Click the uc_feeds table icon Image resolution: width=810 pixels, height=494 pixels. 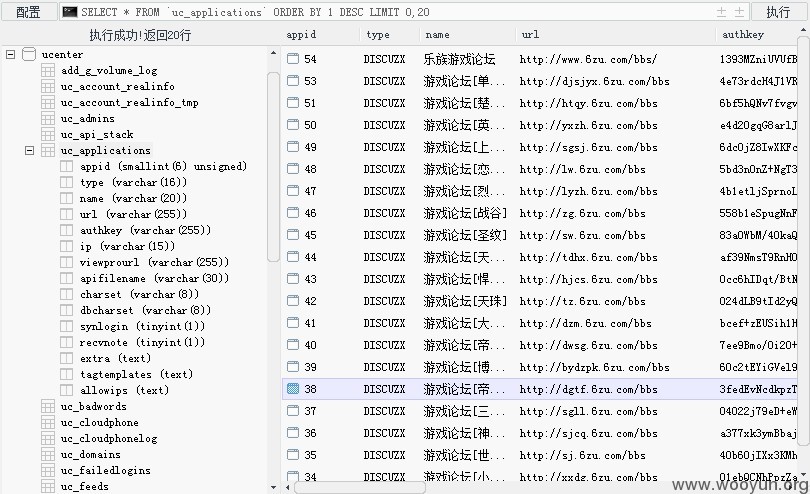(48, 486)
